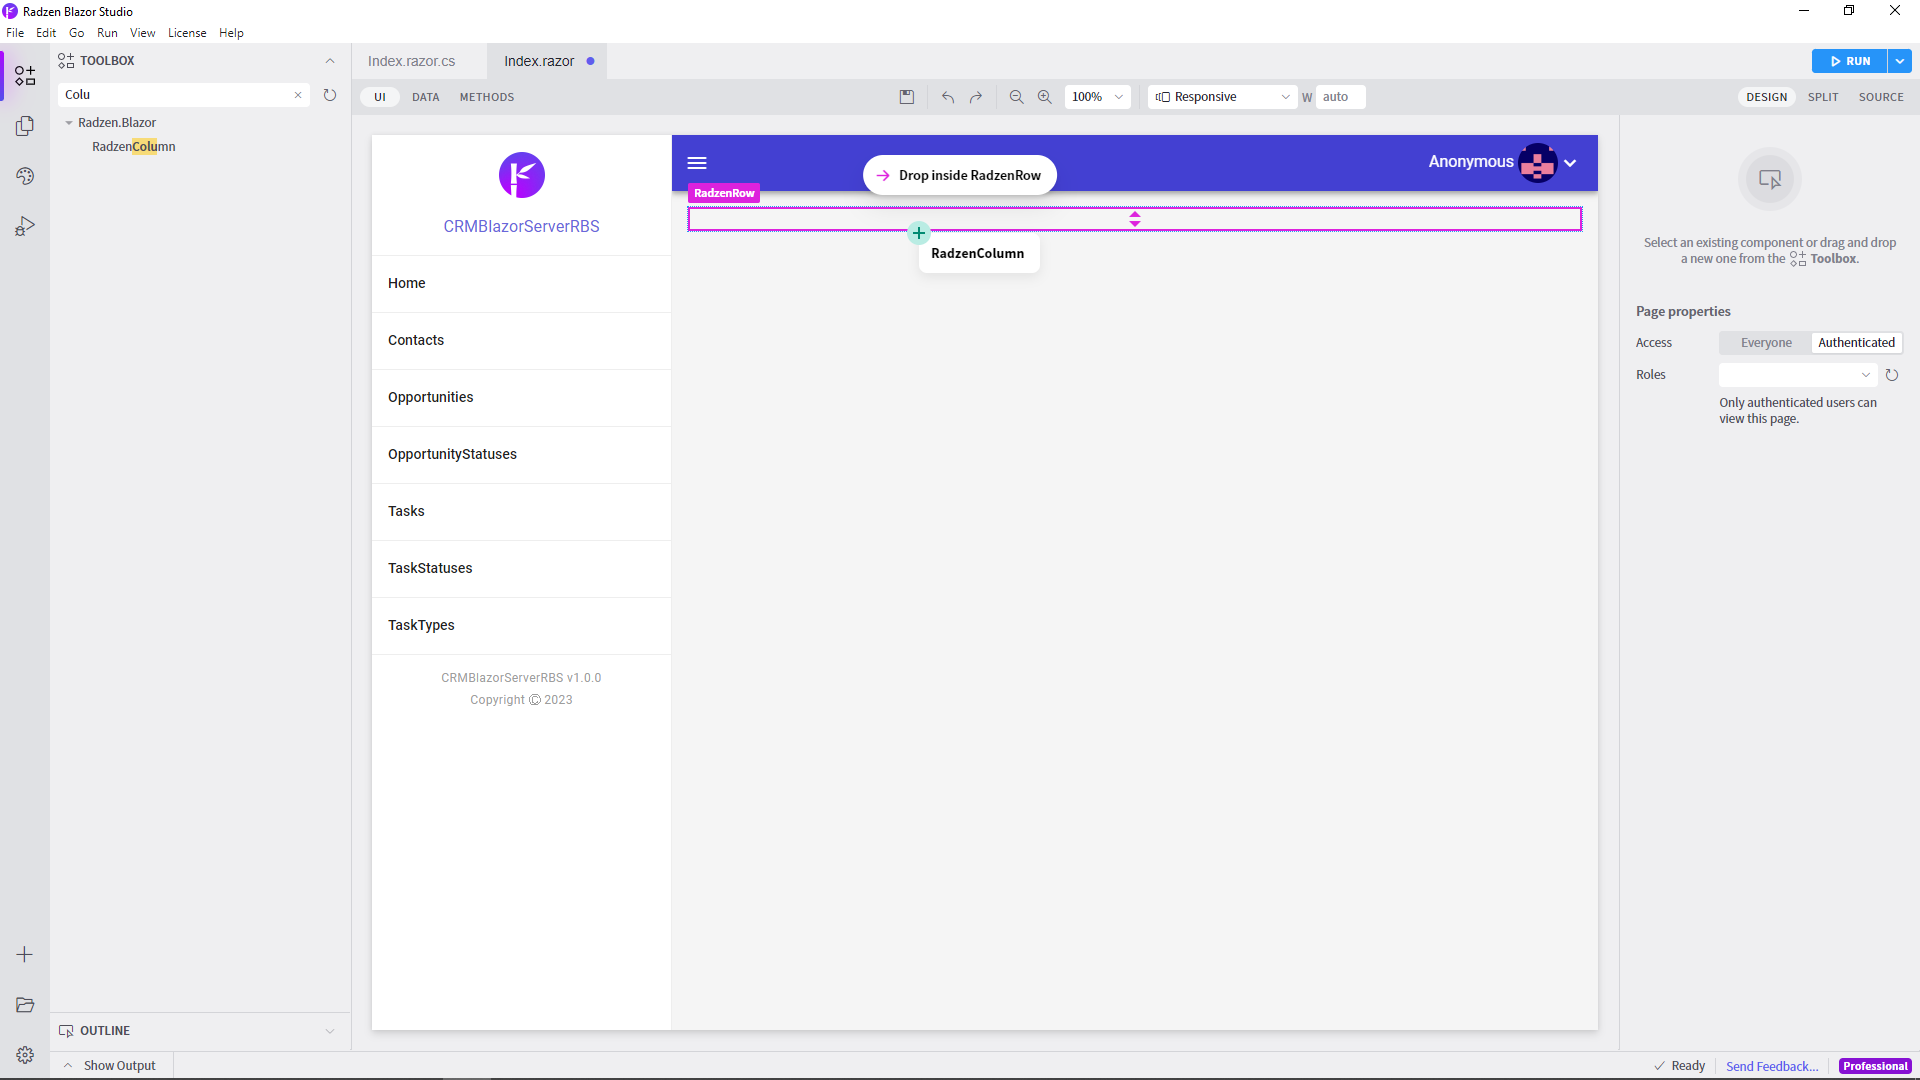Viewport: 1920px width, 1080px height.
Task: Click the zoom out magnifier icon
Action: pos(1016,97)
